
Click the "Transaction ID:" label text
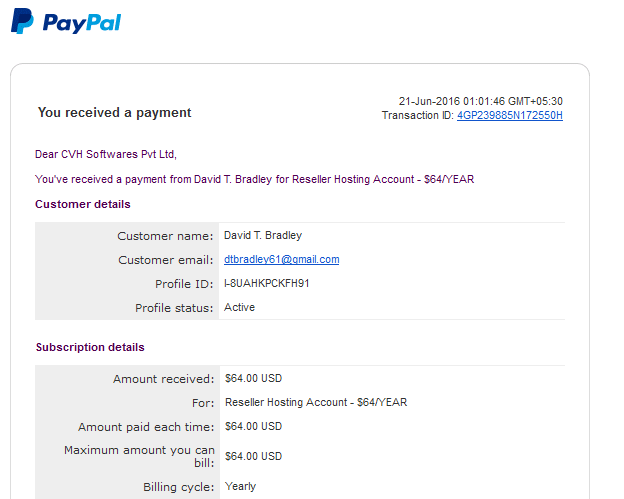(417, 115)
